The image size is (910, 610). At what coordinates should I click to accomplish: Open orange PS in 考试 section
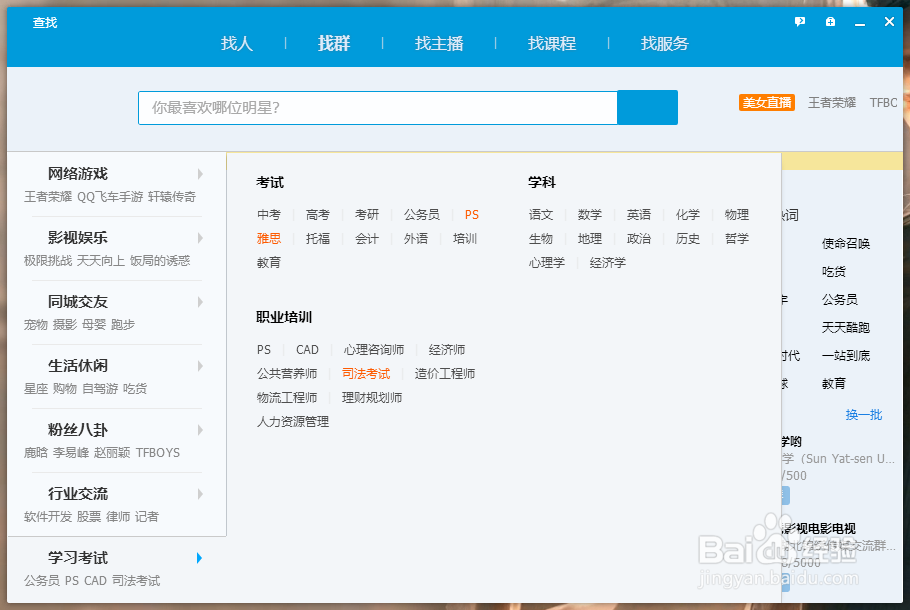(471, 215)
